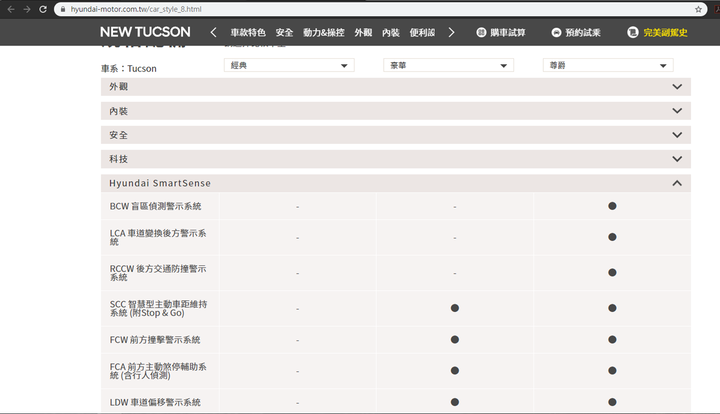Expand the 外觀 spec section
This screenshot has height=414, width=720.
click(396, 87)
